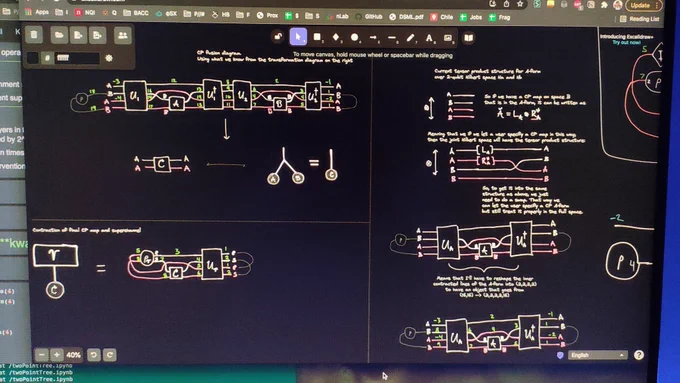Expand the BACC bookmark folder
The width and height of the screenshot is (680, 383).
point(136,13)
